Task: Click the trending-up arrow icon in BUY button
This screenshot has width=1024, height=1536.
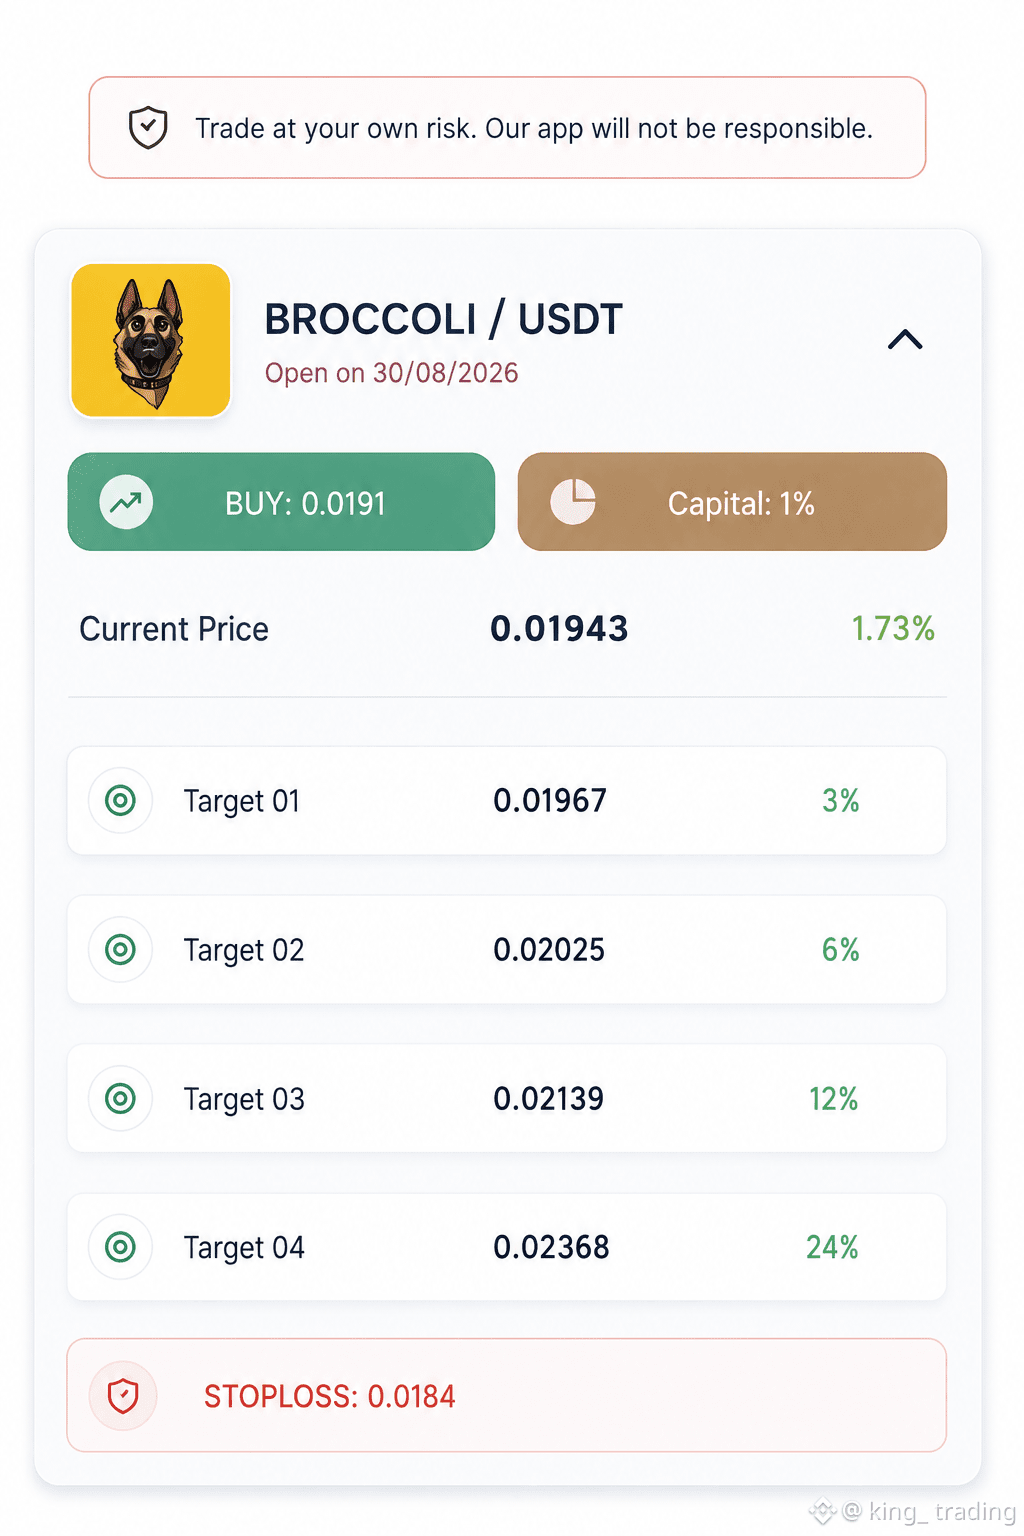Action: pos(126,502)
